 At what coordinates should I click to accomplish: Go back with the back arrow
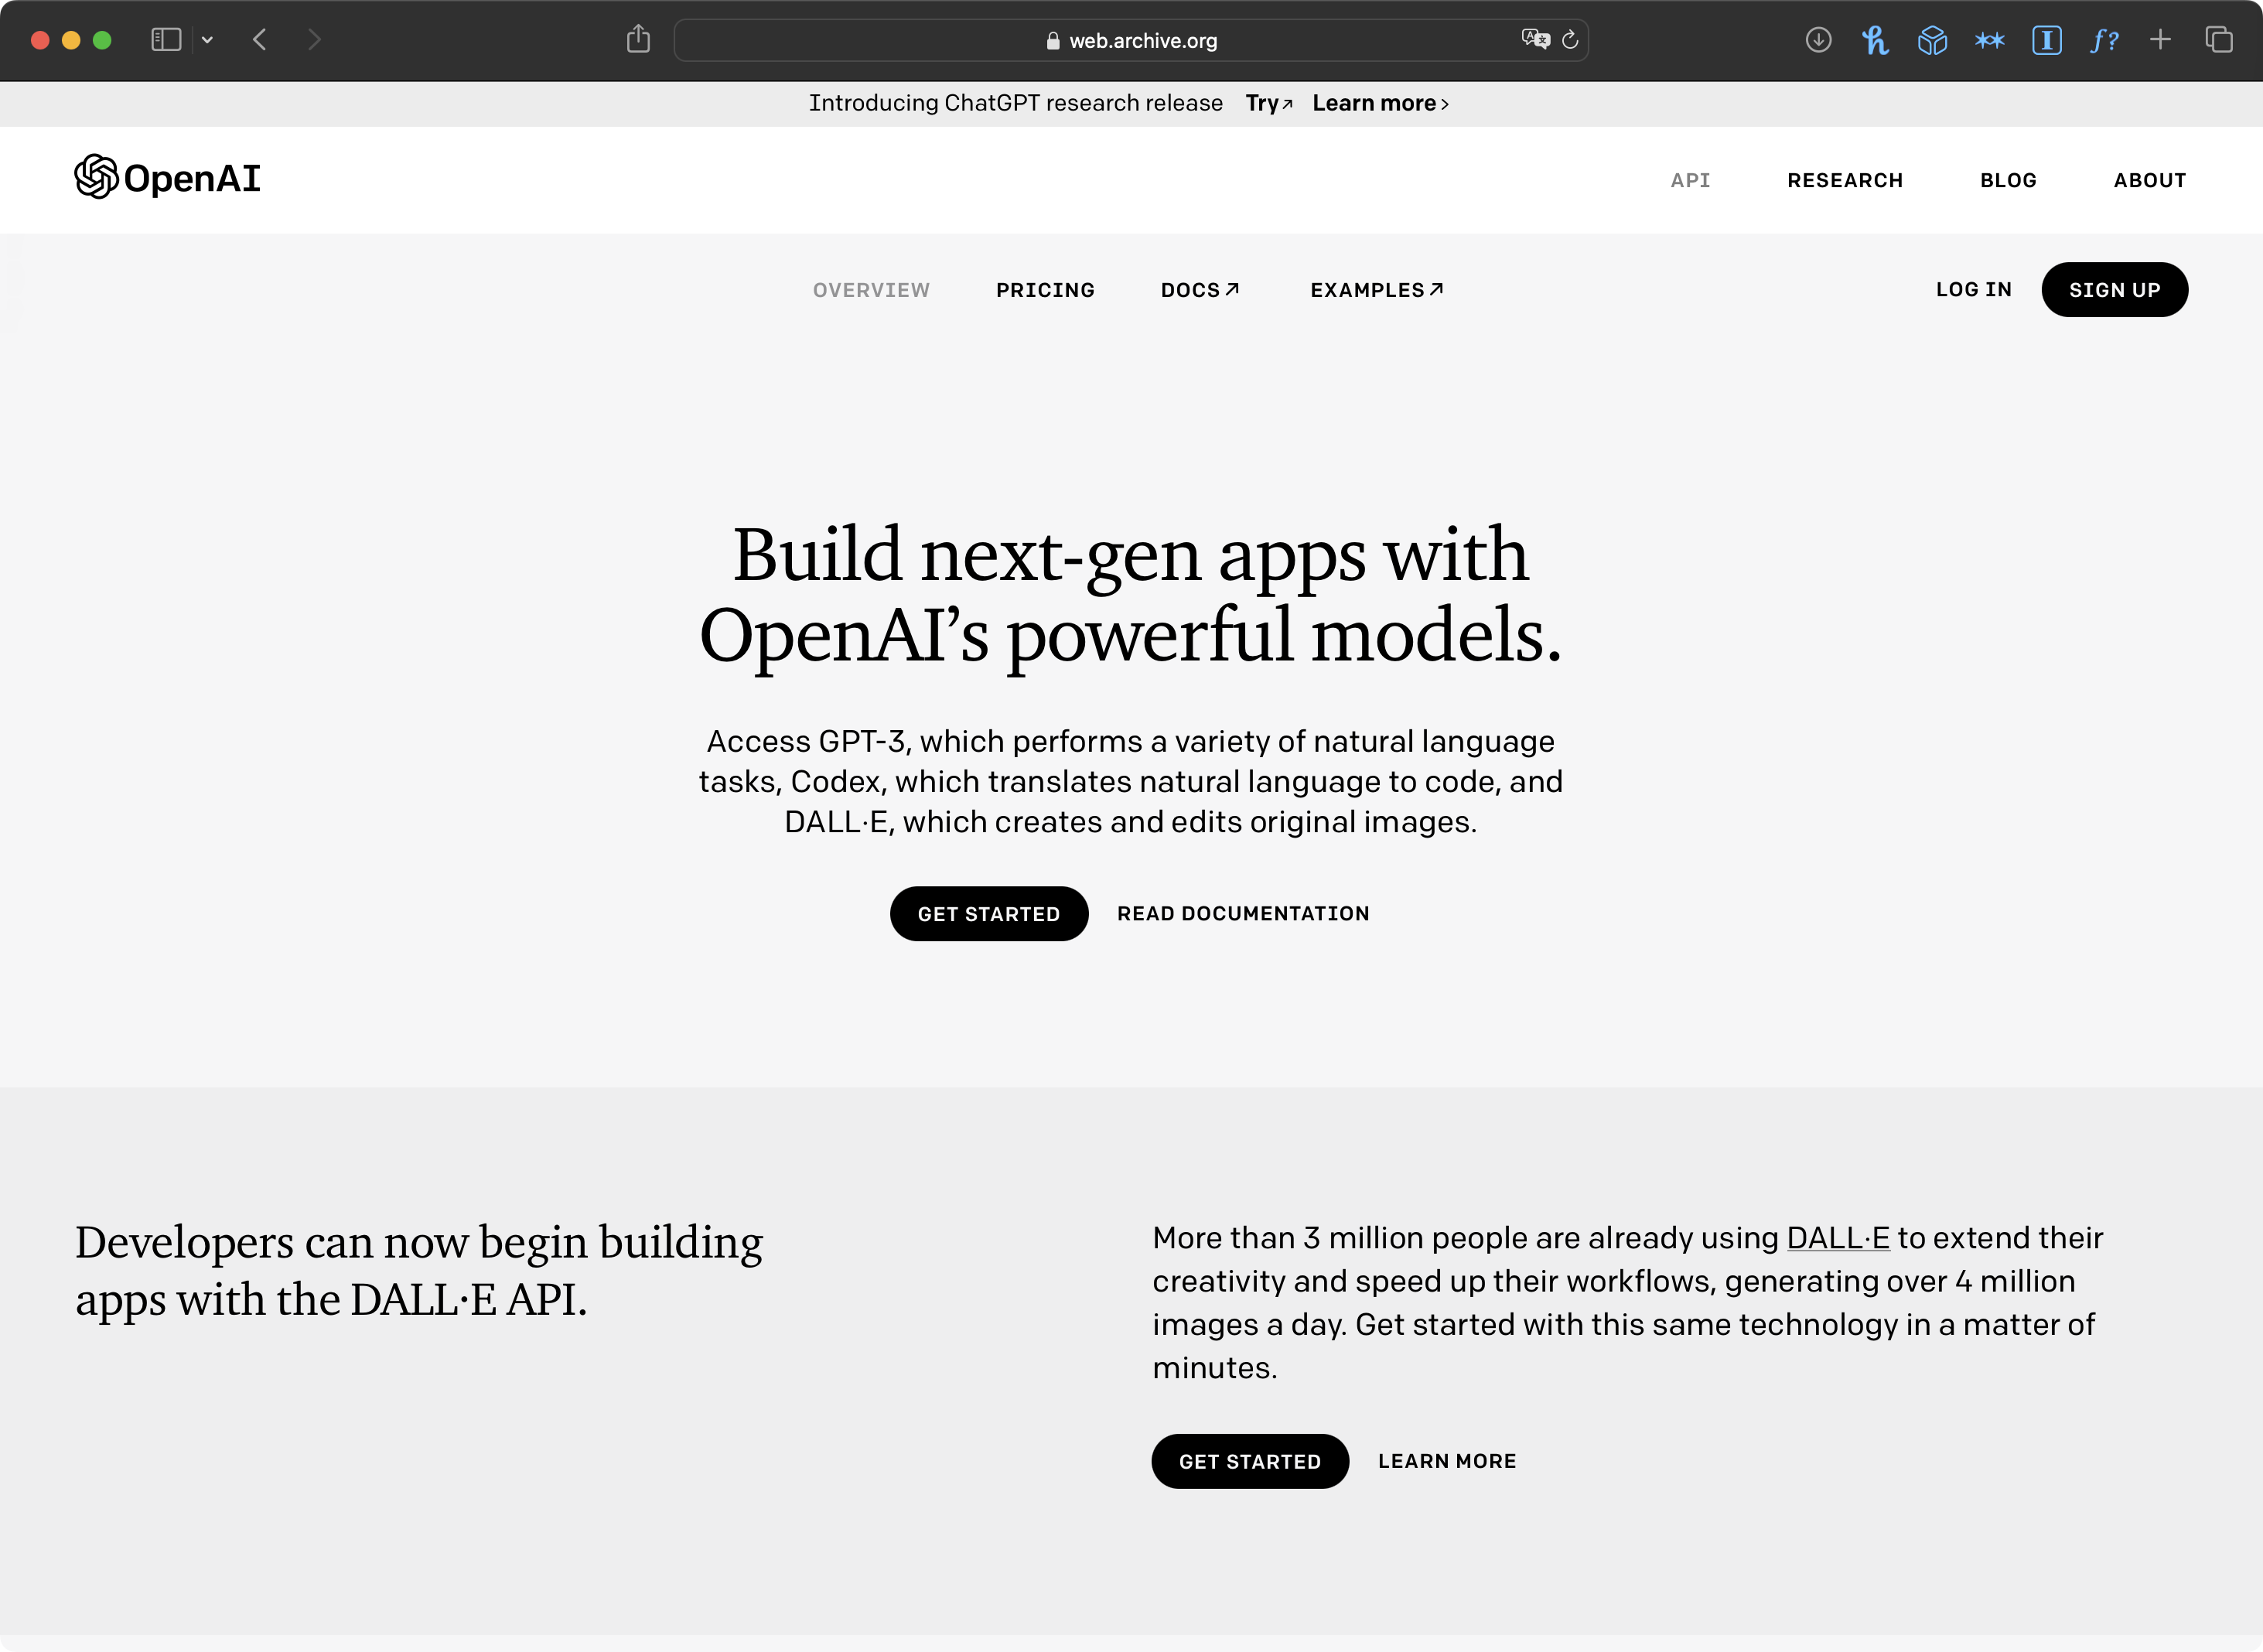[260, 40]
